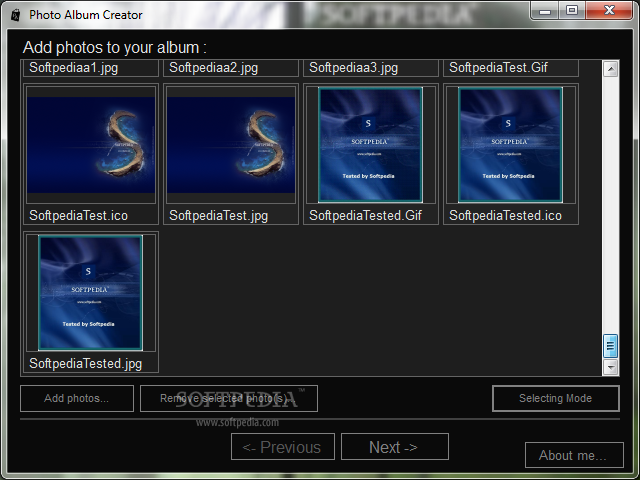
Task: Select the SoftpediaTested.ico thumbnail
Action: coord(511,144)
